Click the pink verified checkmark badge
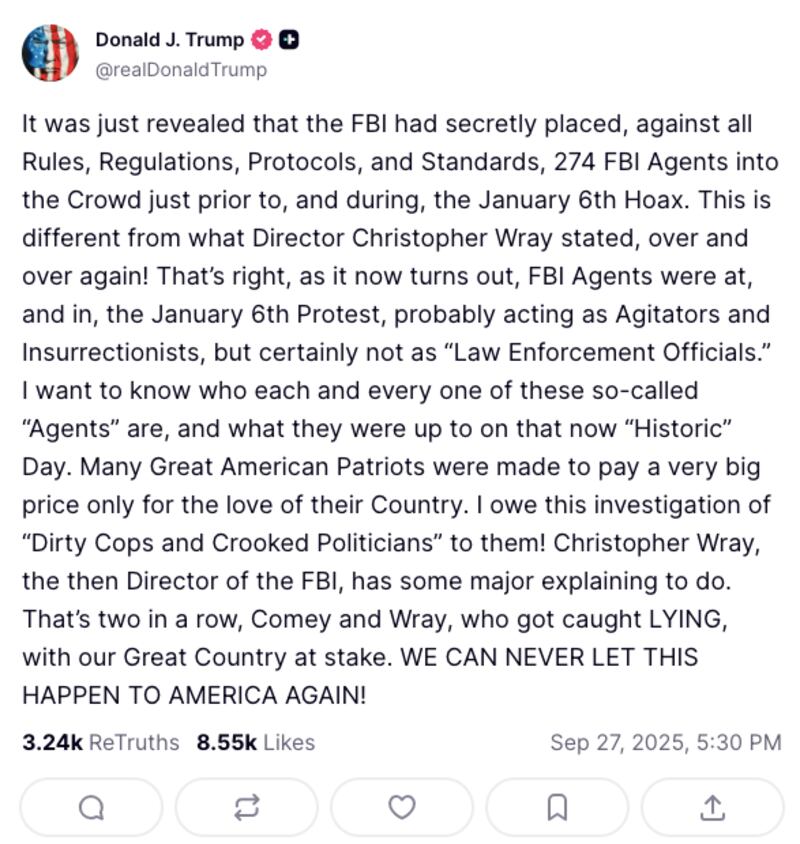The height and width of the screenshot is (844, 800). point(261,40)
